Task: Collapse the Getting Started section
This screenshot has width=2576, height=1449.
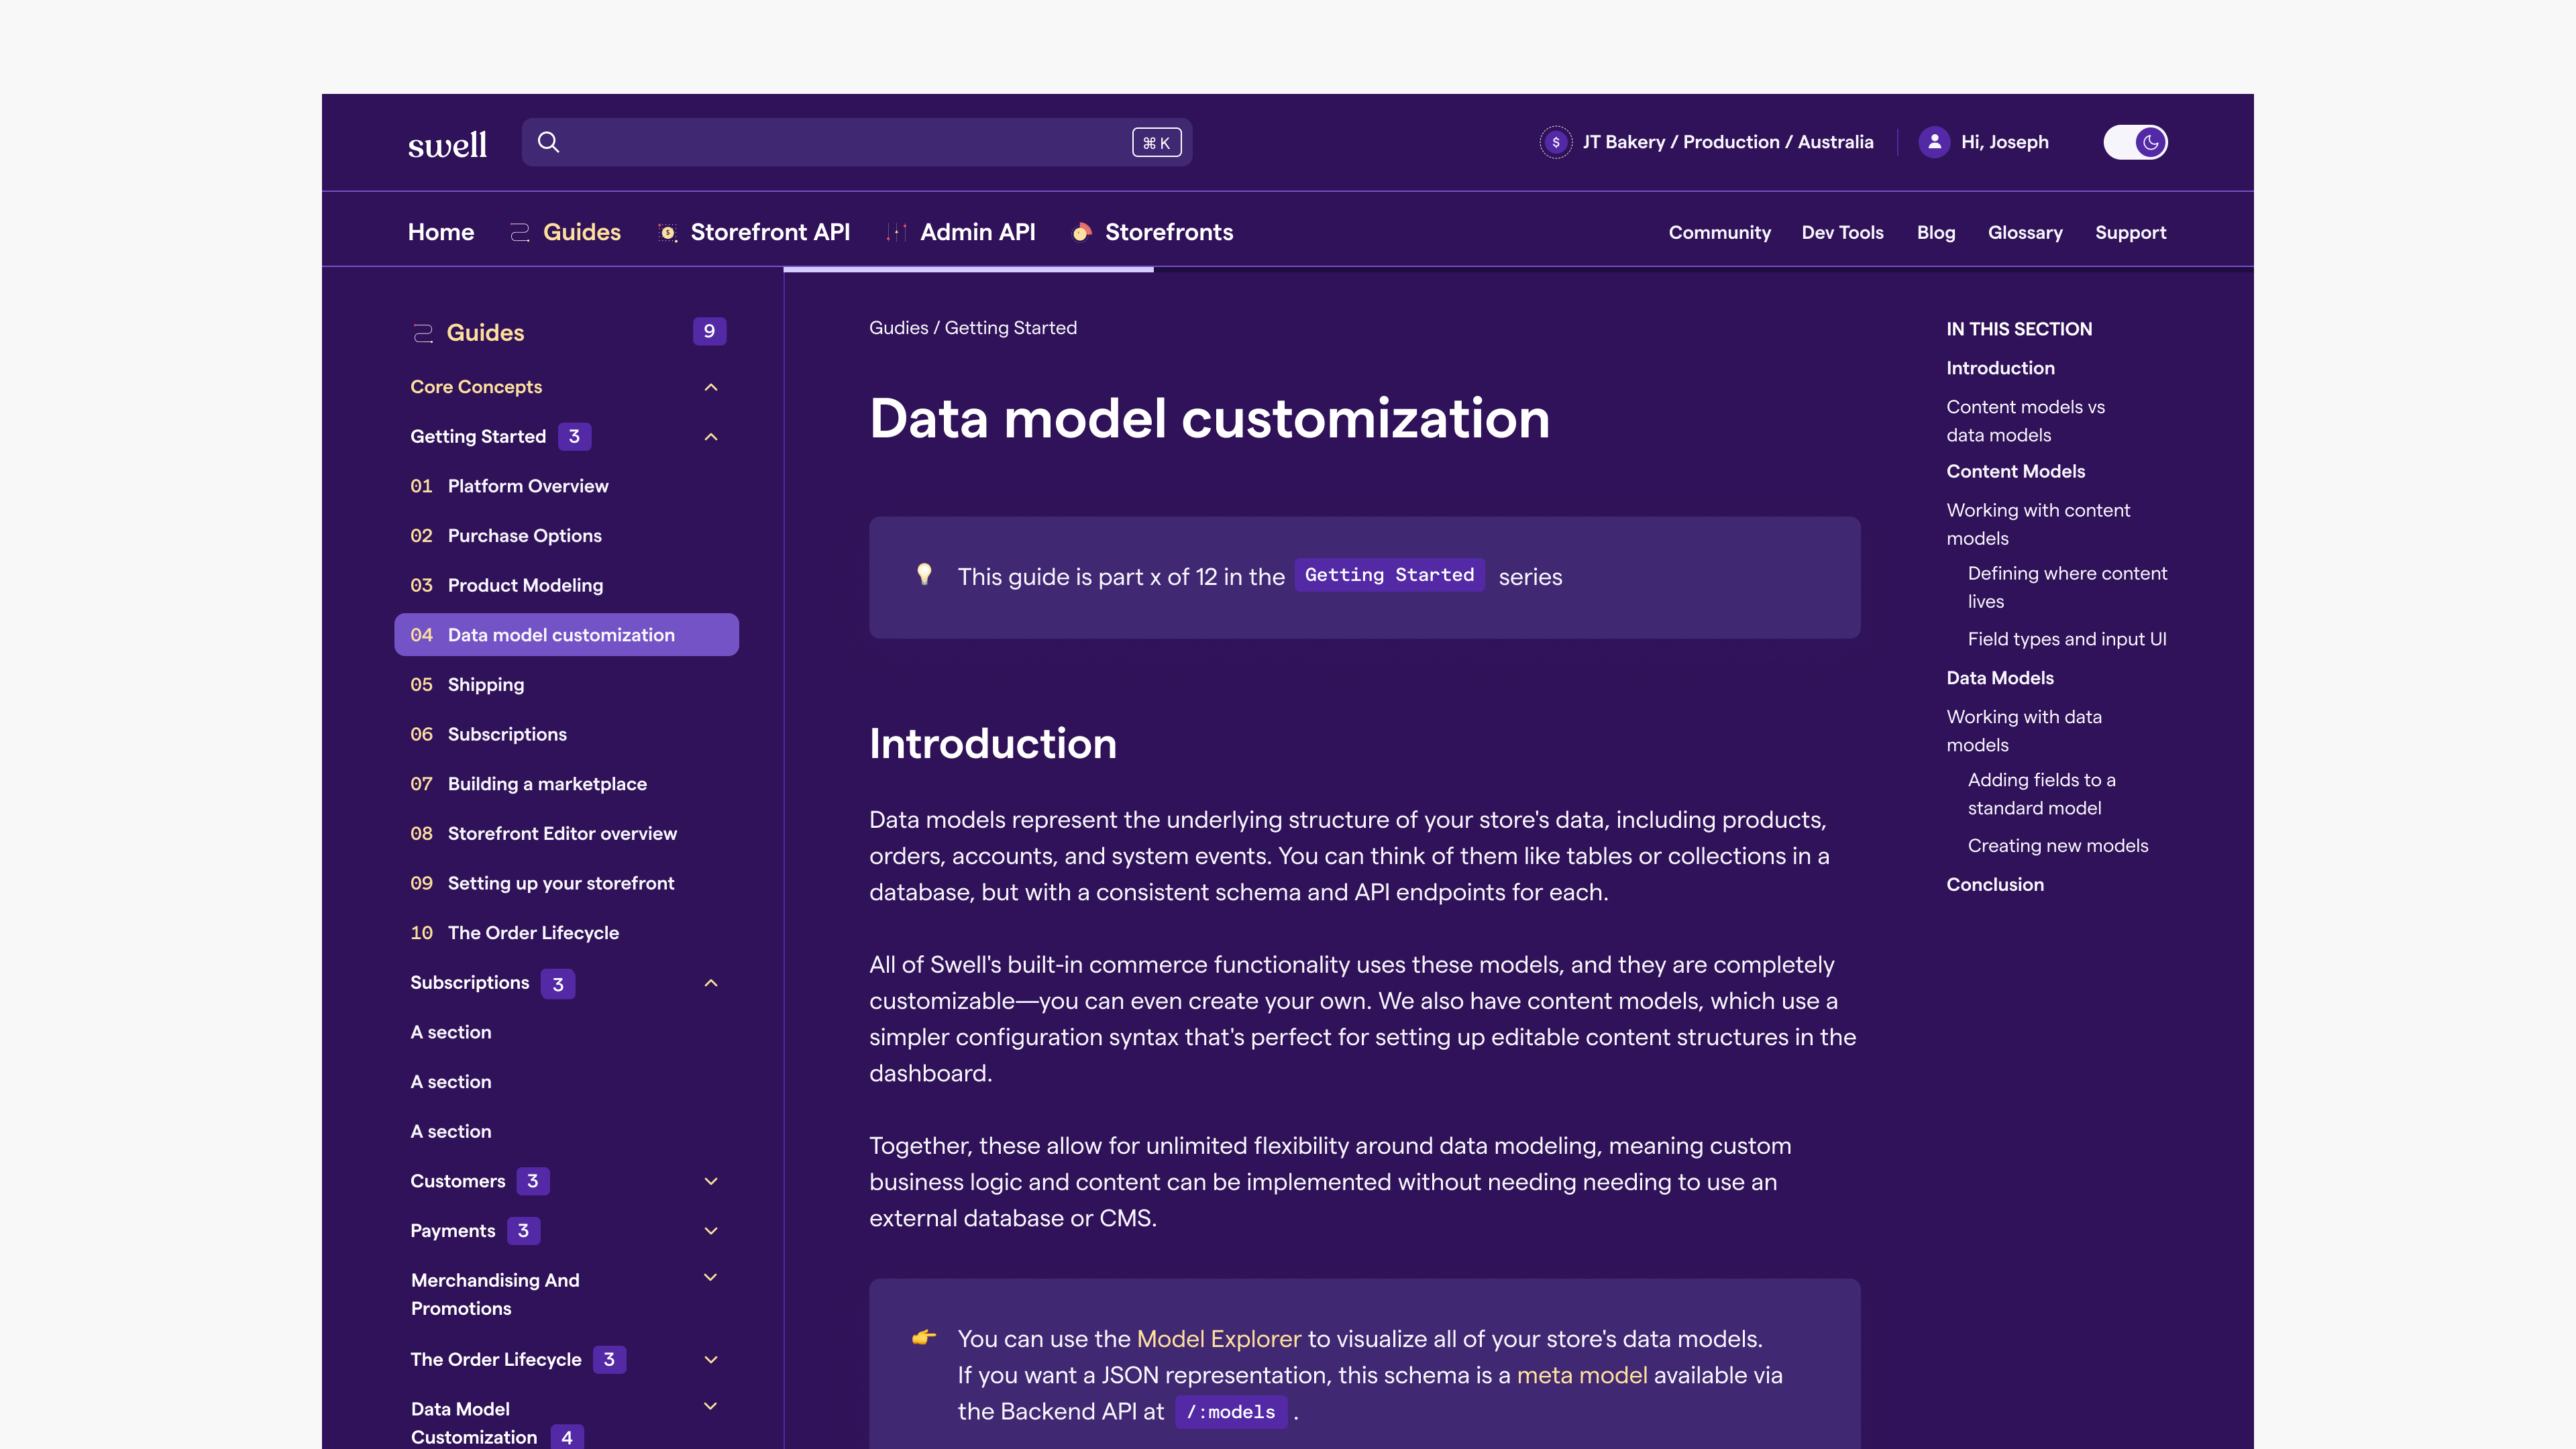Action: pyautogui.click(x=711, y=437)
